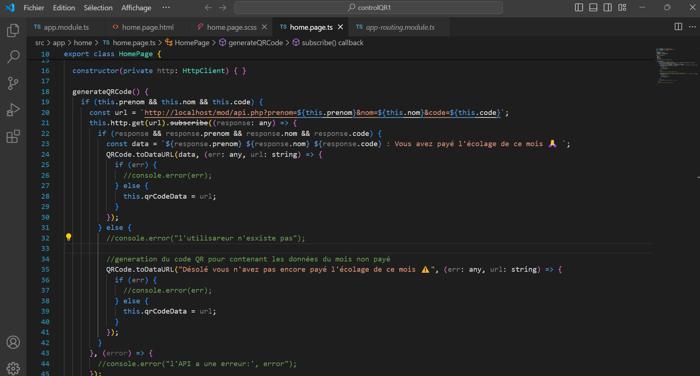The width and height of the screenshot is (700, 376).
Task: Open the Explorer view in activity bar
Action: point(13,30)
